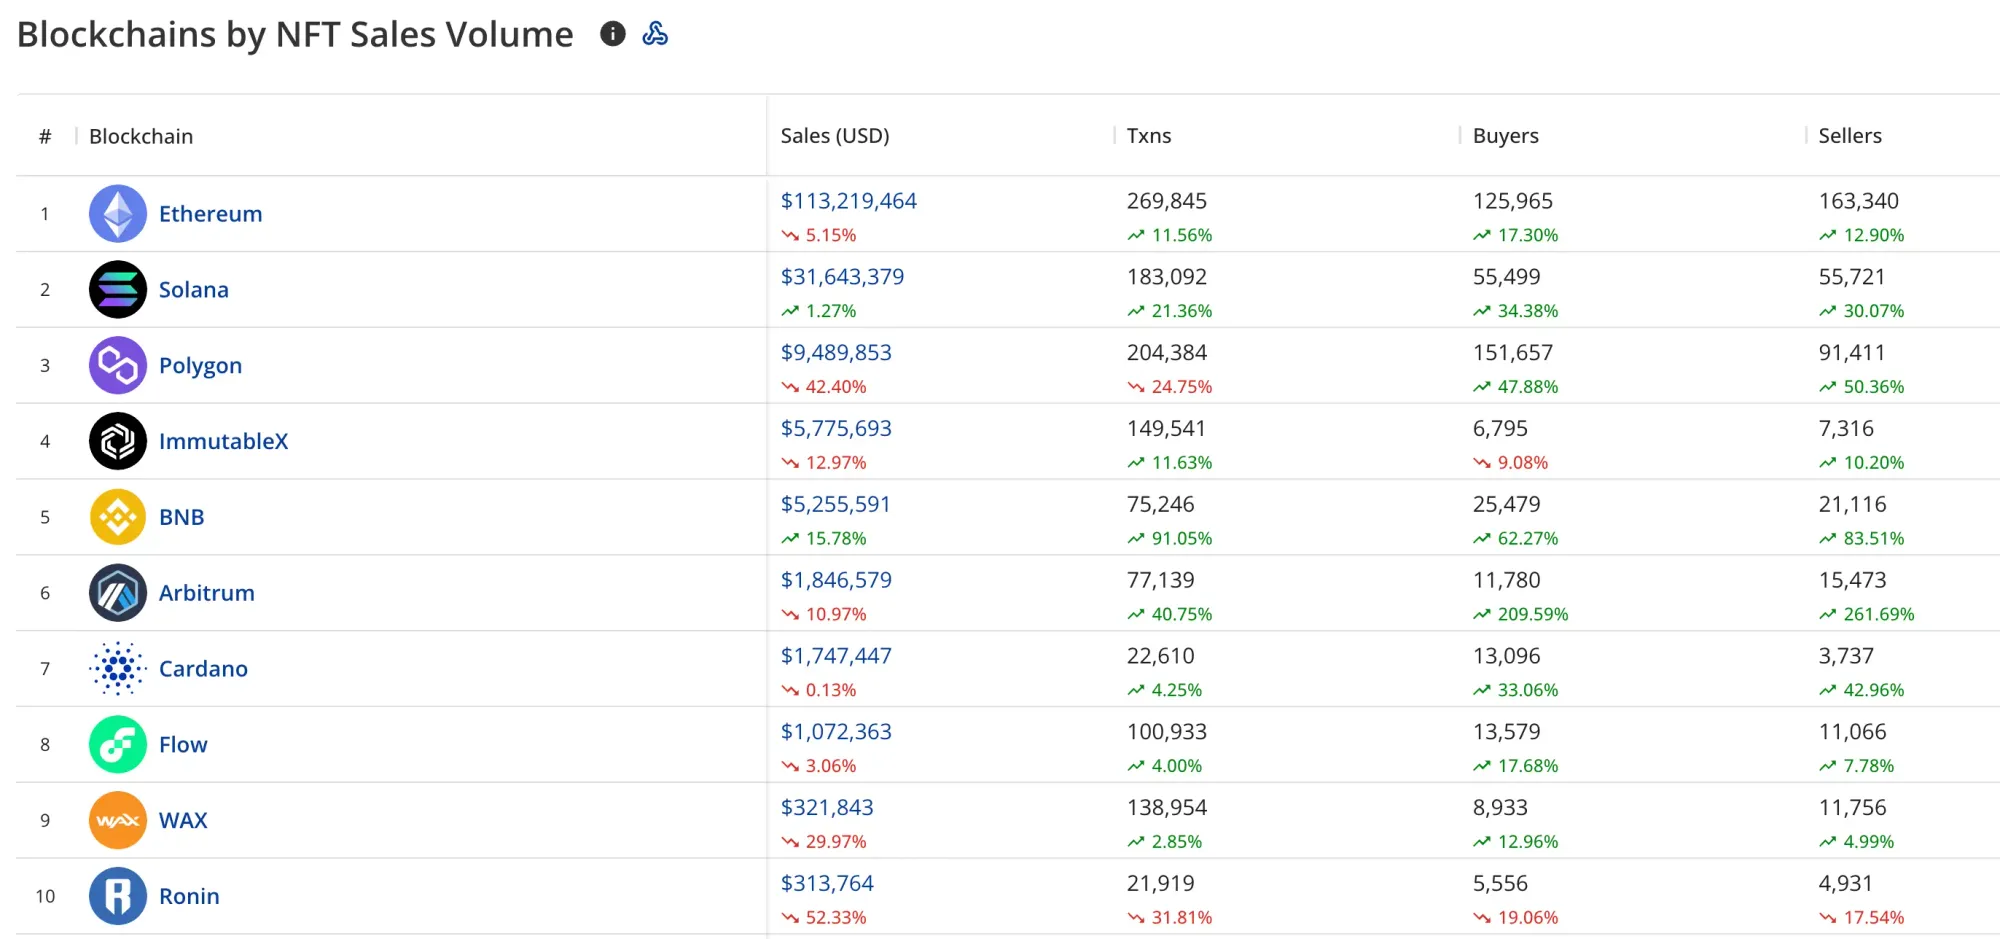Screen dimensions: 2000x939
Task: Click the Ronin logo icon
Action: tap(118, 896)
